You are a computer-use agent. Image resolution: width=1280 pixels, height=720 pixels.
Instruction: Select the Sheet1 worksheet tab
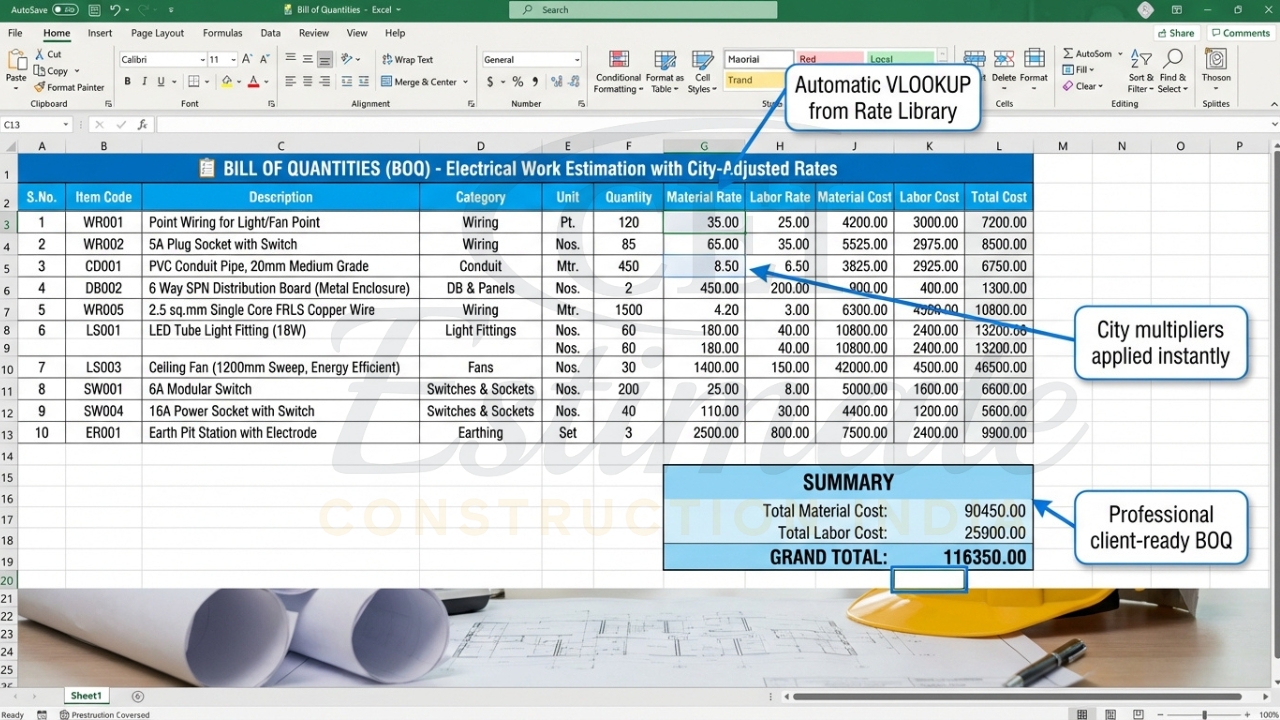pyautogui.click(x=85, y=695)
